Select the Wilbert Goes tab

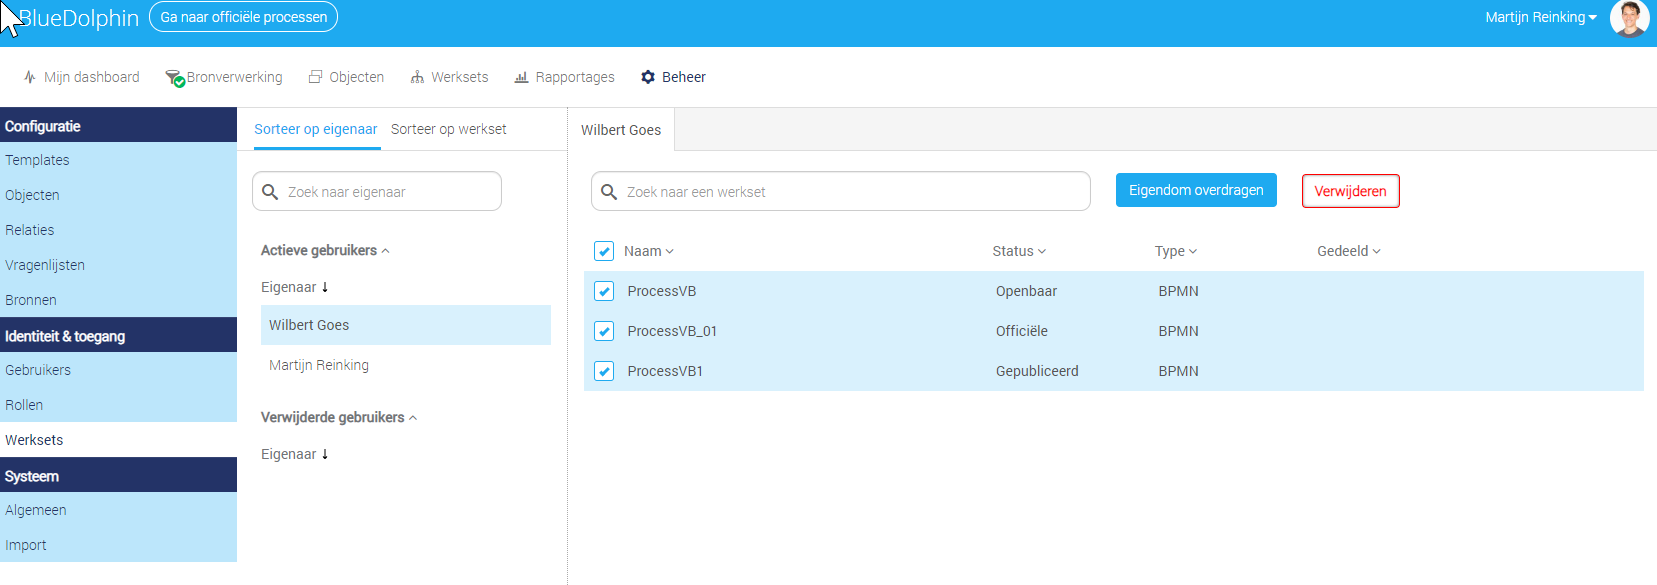click(x=621, y=130)
